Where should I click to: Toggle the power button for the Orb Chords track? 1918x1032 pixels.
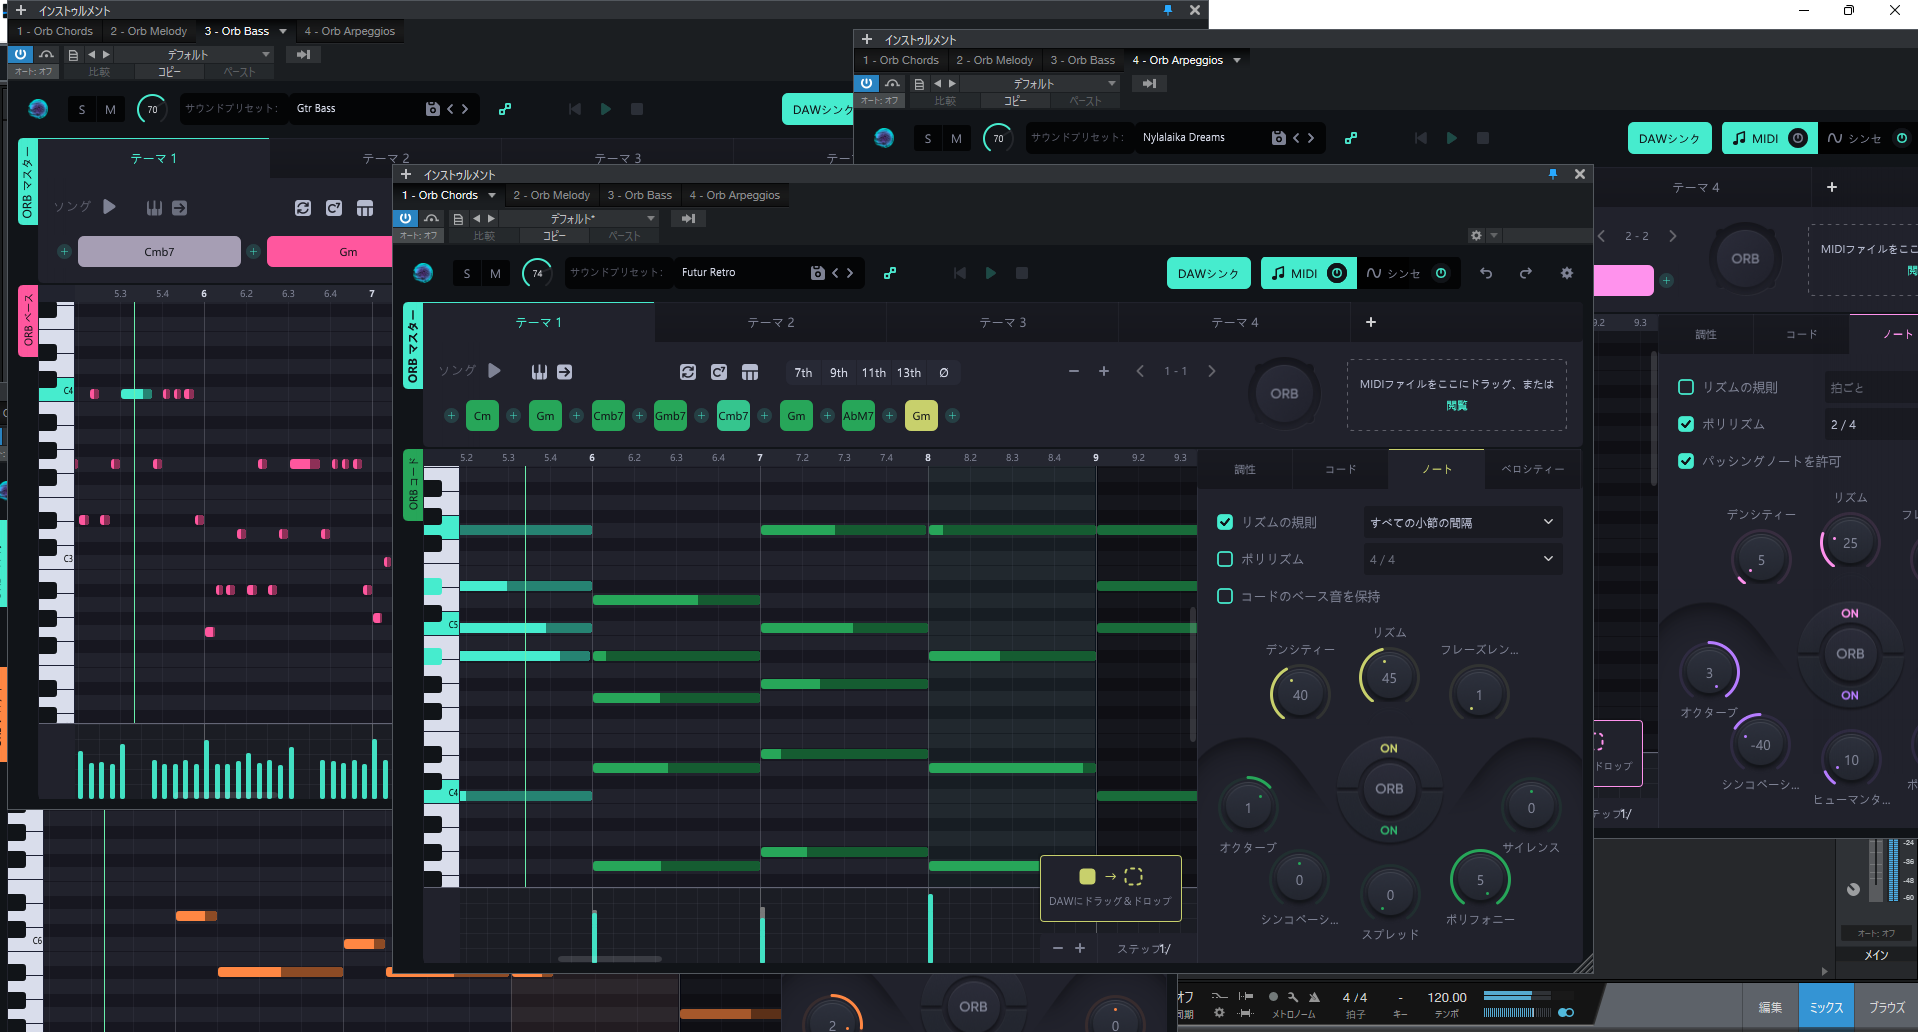406,218
